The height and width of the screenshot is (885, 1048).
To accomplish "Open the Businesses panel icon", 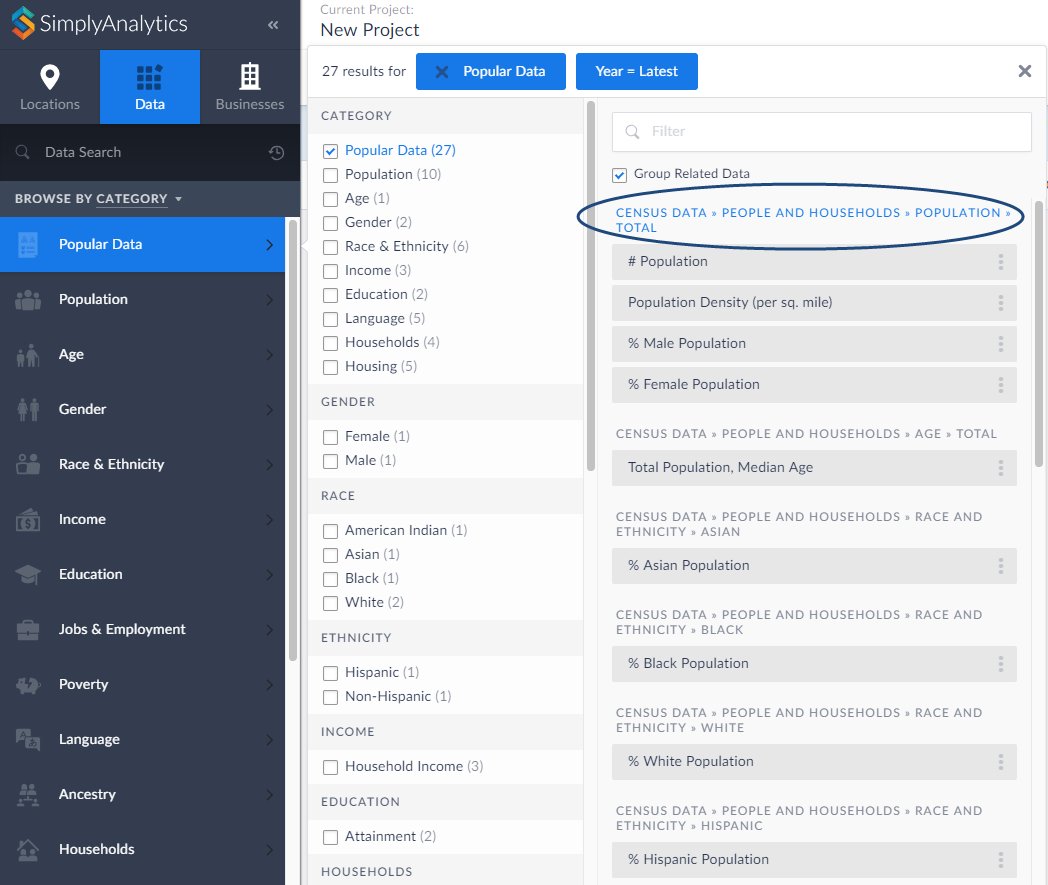I will [249, 75].
